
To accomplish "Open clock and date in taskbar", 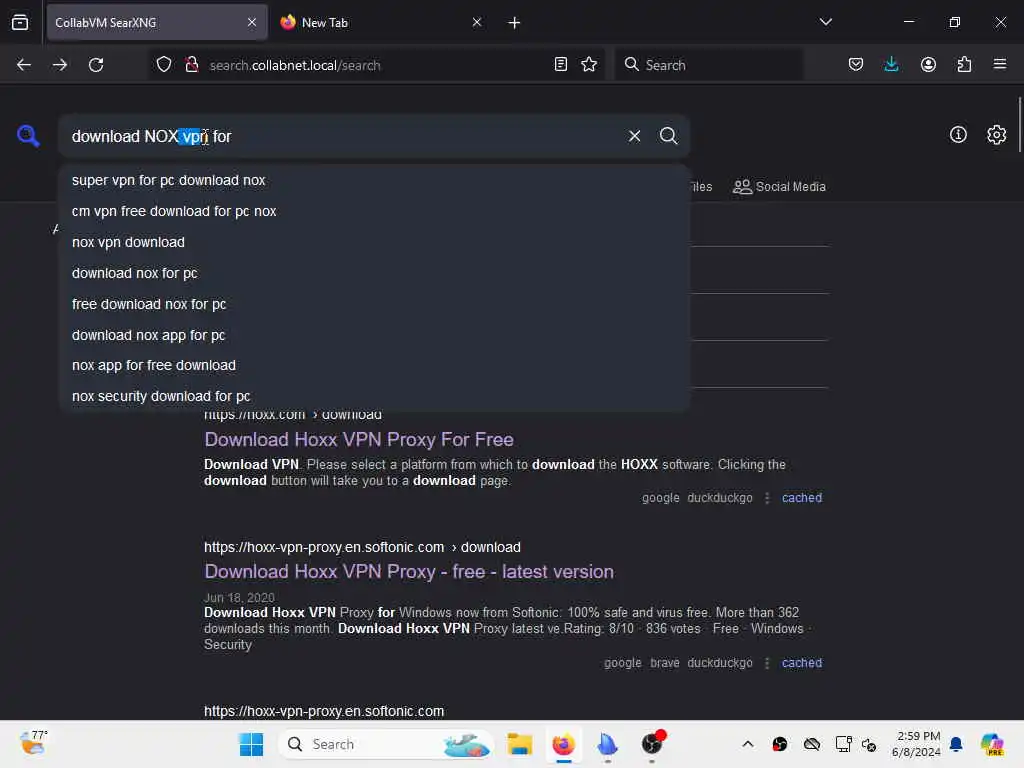I will [916, 744].
